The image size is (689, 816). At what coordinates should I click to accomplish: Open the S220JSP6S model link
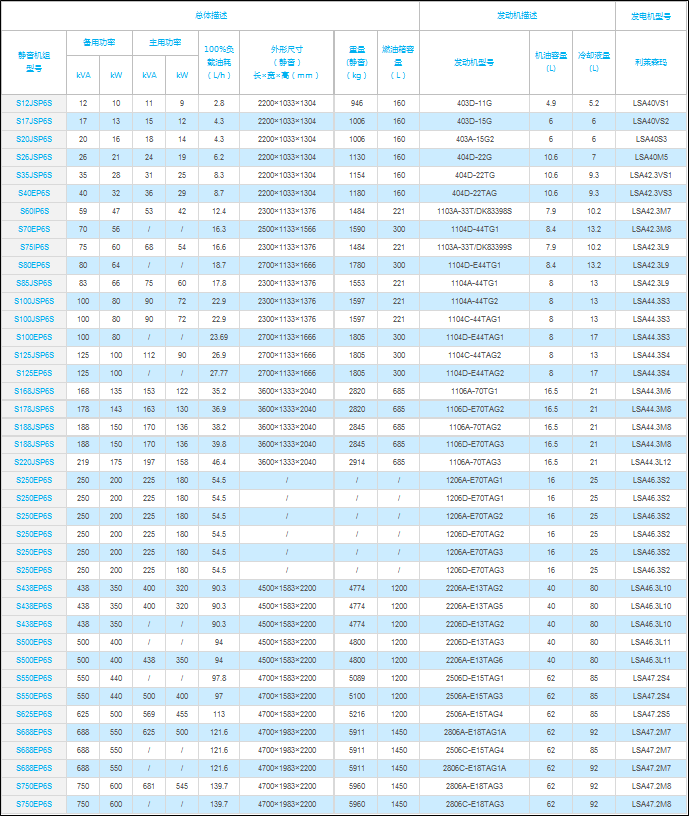pos(35,463)
